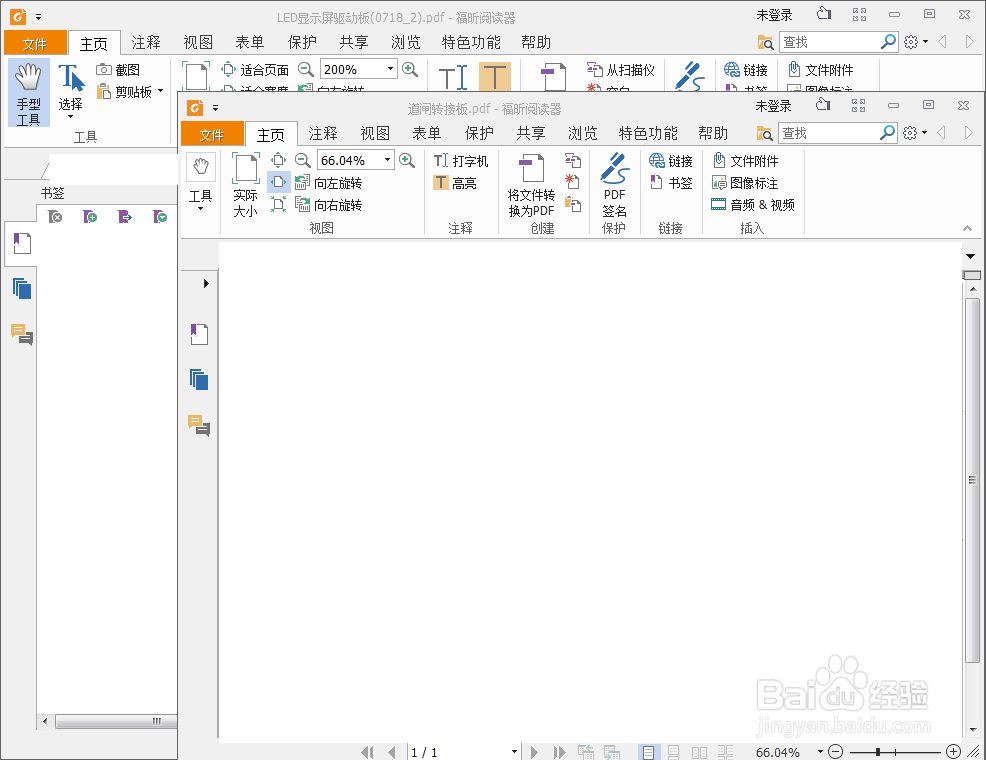Select the 打字机 typewriter tool
986x760 pixels.
tap(461, 161)
